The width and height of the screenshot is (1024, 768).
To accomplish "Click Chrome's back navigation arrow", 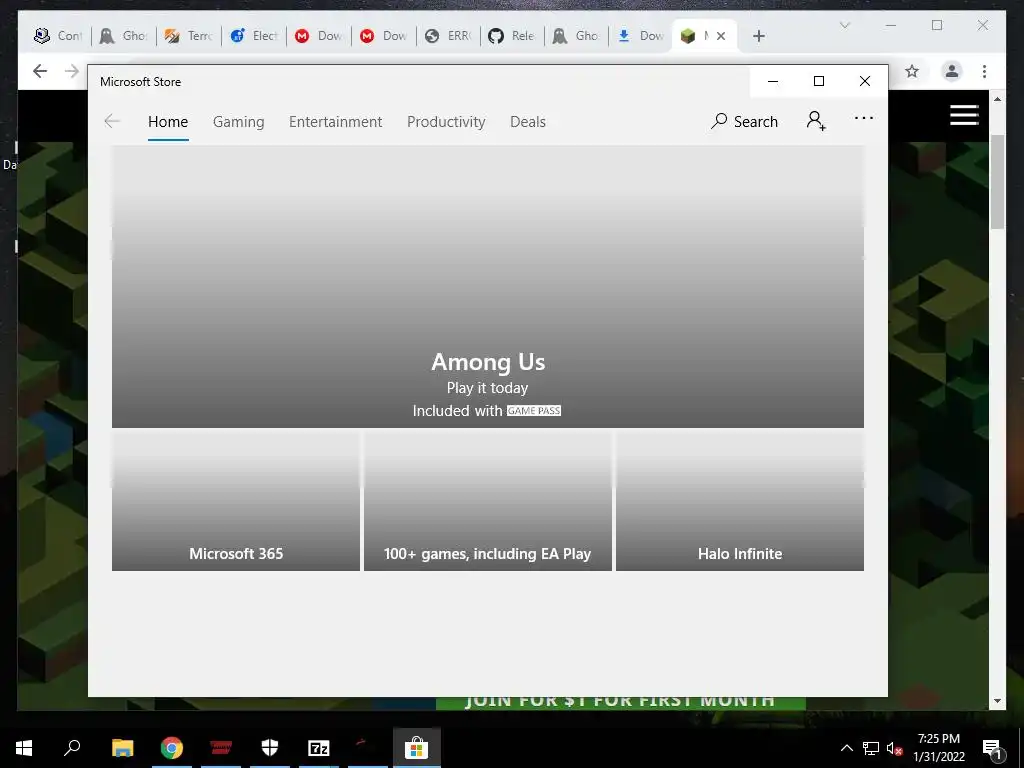I will click(40, 71).
